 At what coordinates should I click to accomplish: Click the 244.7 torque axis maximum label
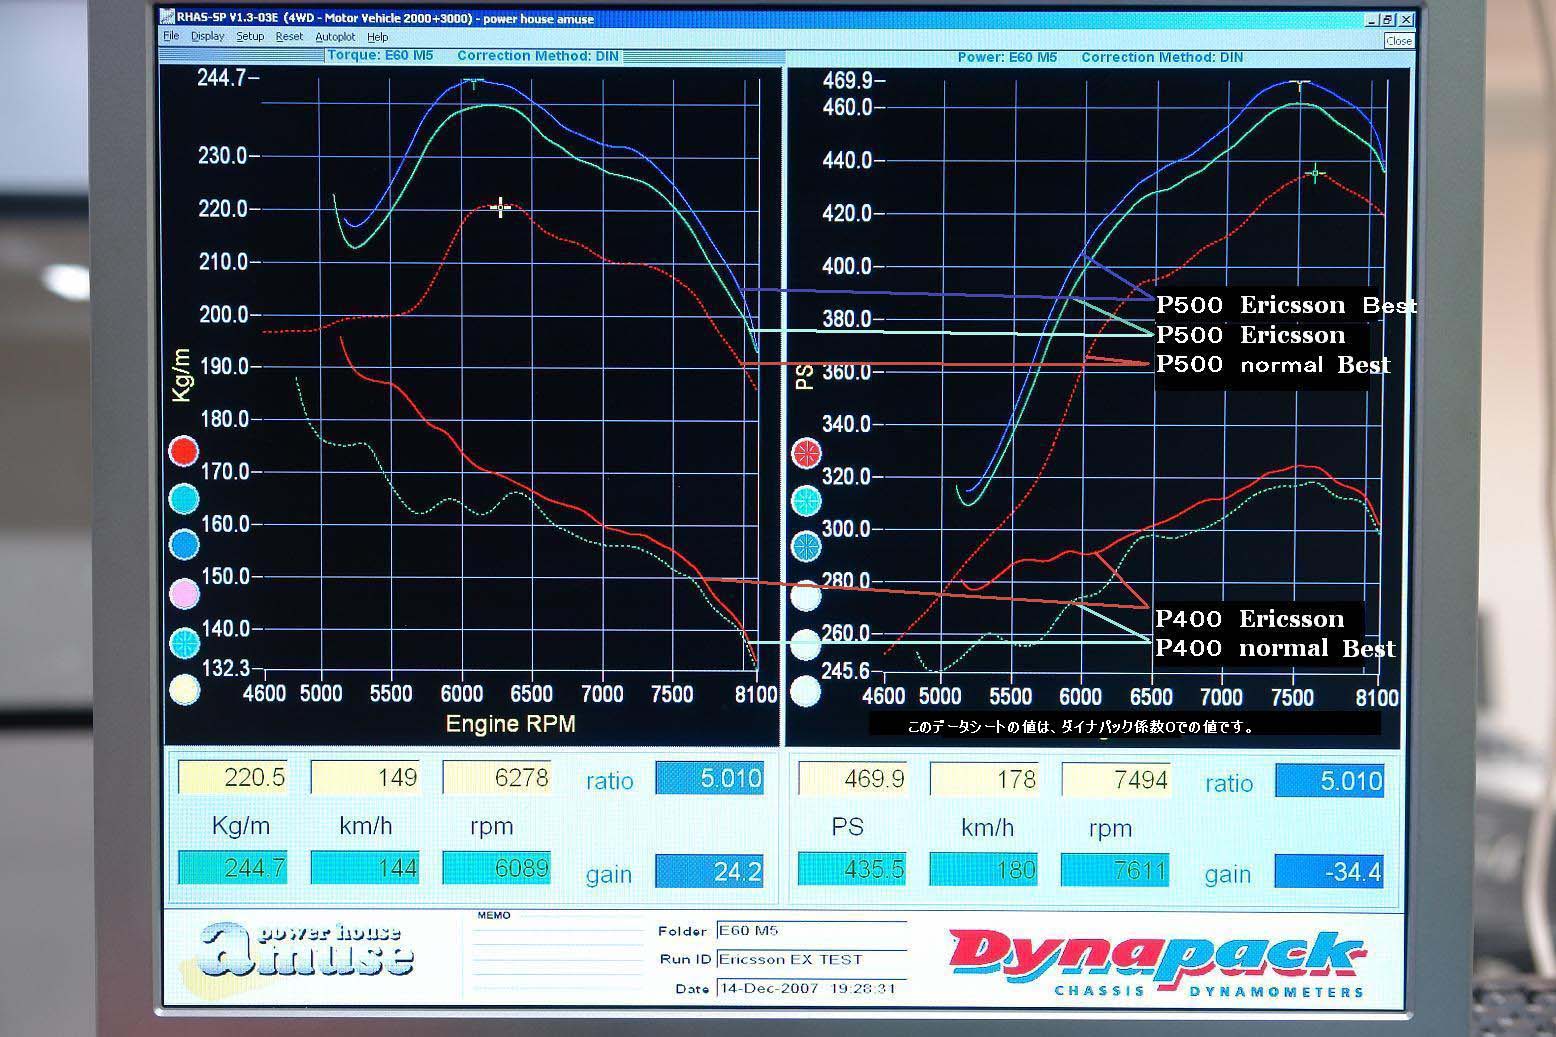pos(222,78)
